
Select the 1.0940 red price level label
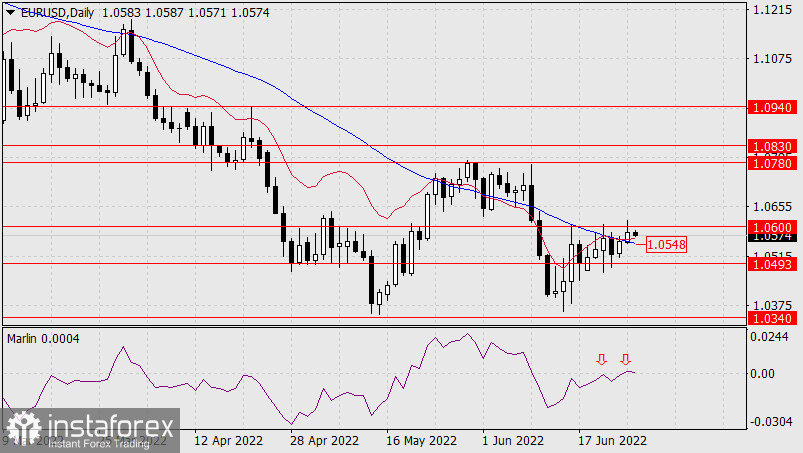tap(773, 107)
